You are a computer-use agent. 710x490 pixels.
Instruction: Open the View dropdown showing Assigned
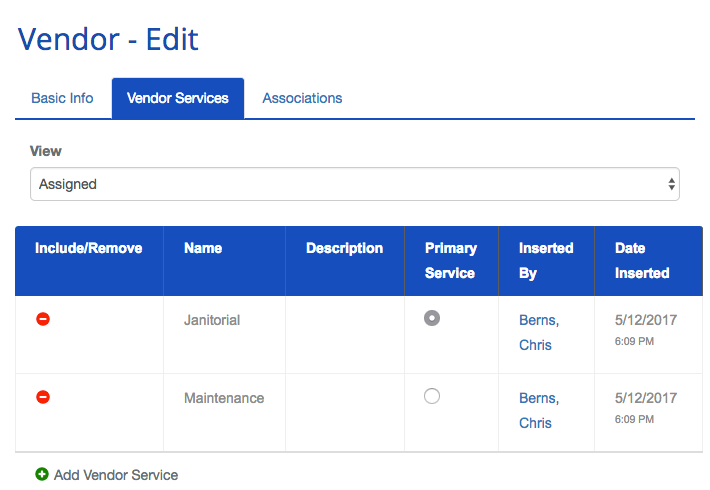tap(354, 184)
